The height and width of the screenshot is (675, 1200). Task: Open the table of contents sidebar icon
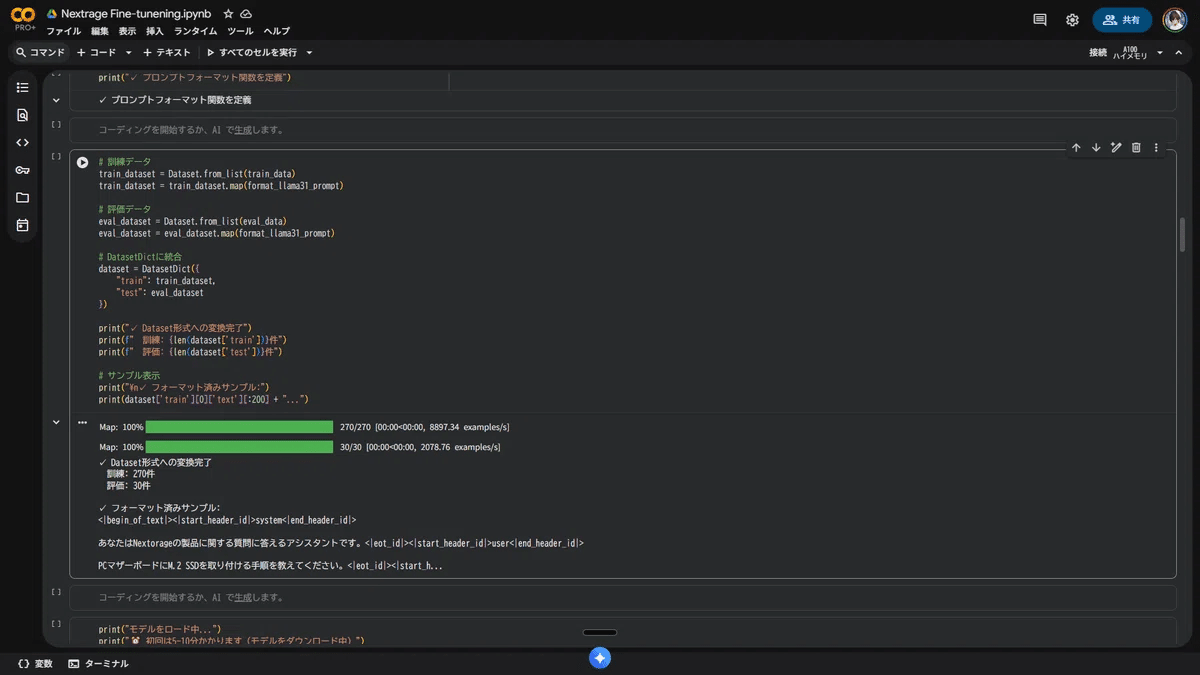pos(23,88)
